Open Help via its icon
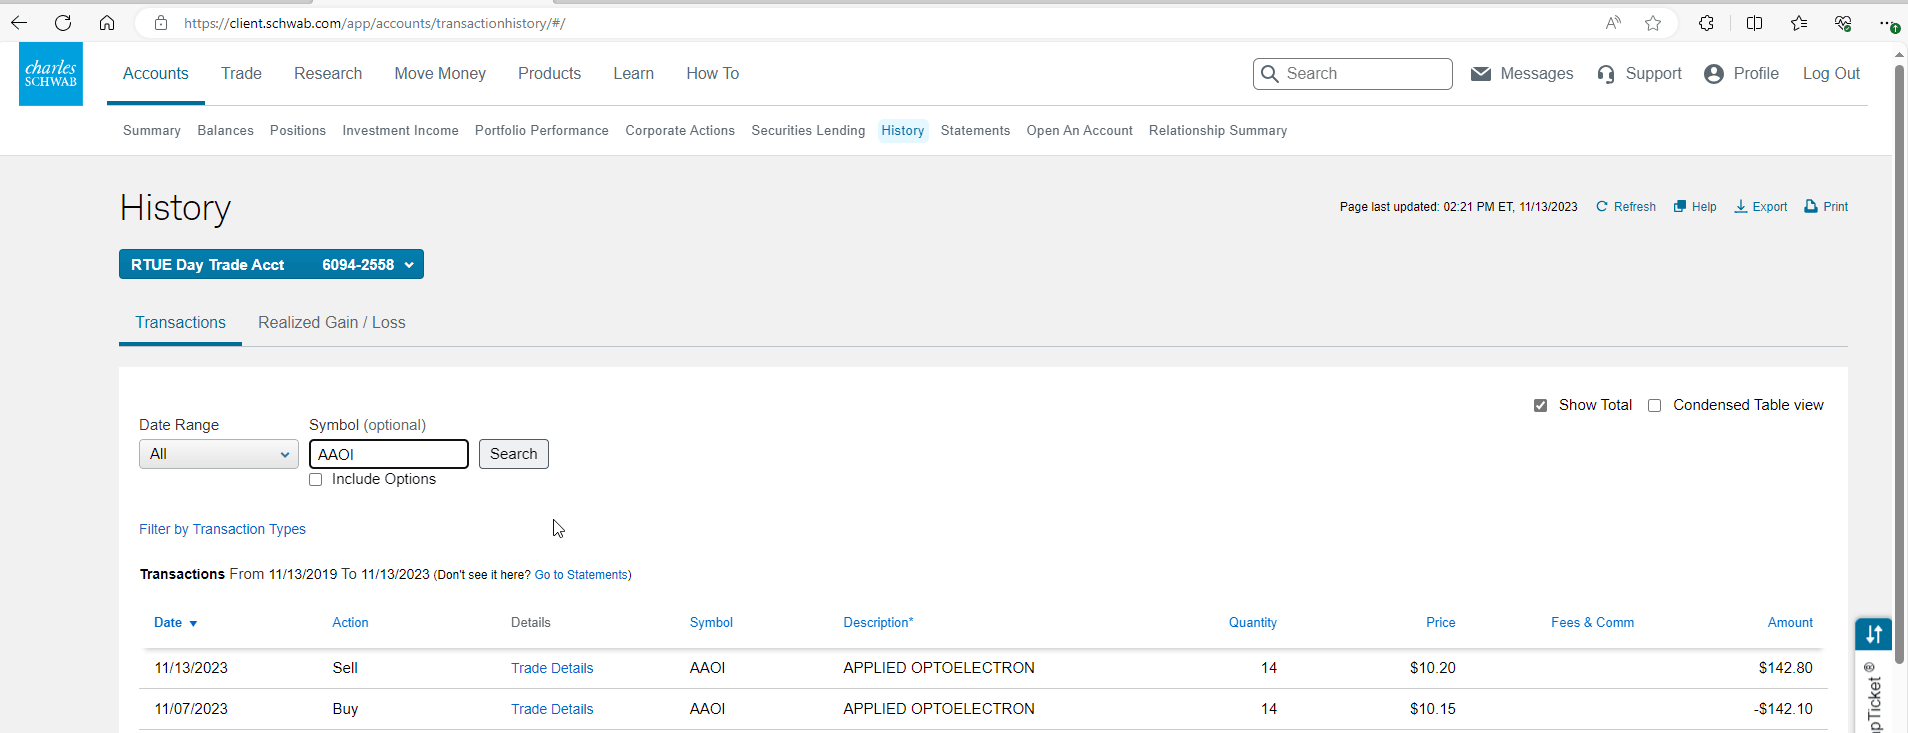The image size is (1908, 733). (x=1680, y=207)
